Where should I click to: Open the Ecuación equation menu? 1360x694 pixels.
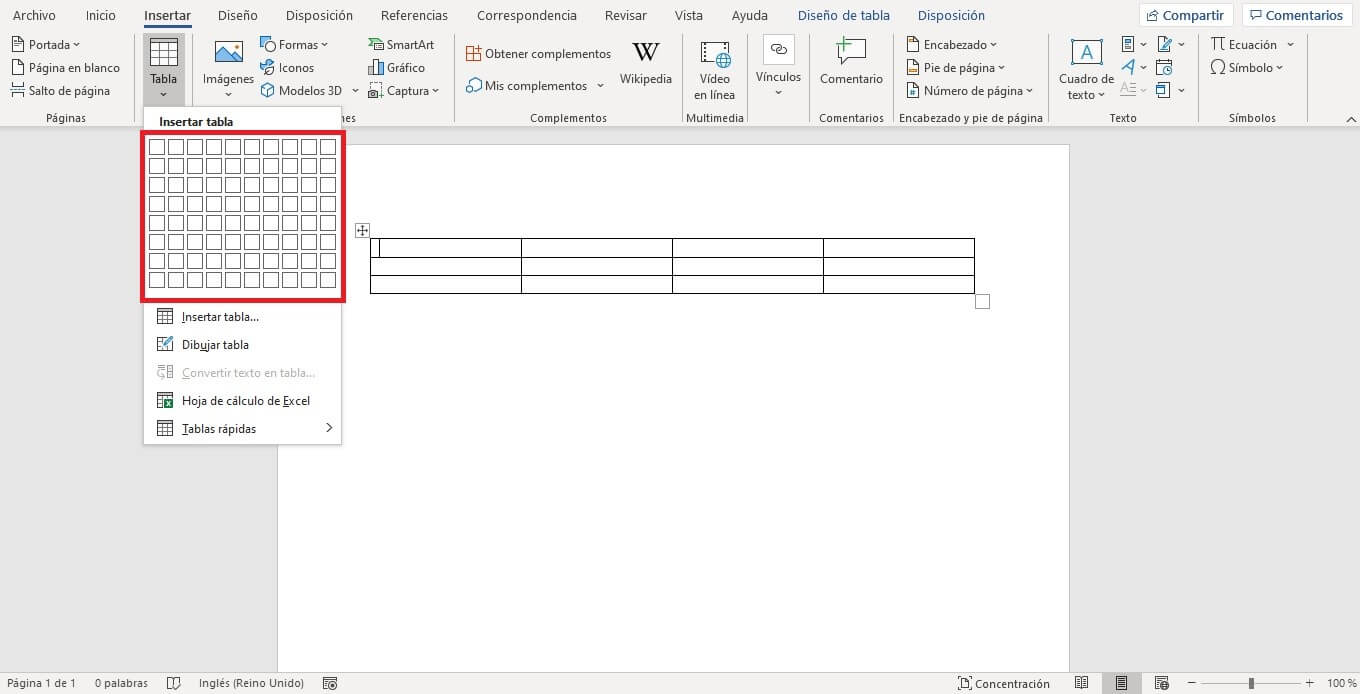(1252, 44)
